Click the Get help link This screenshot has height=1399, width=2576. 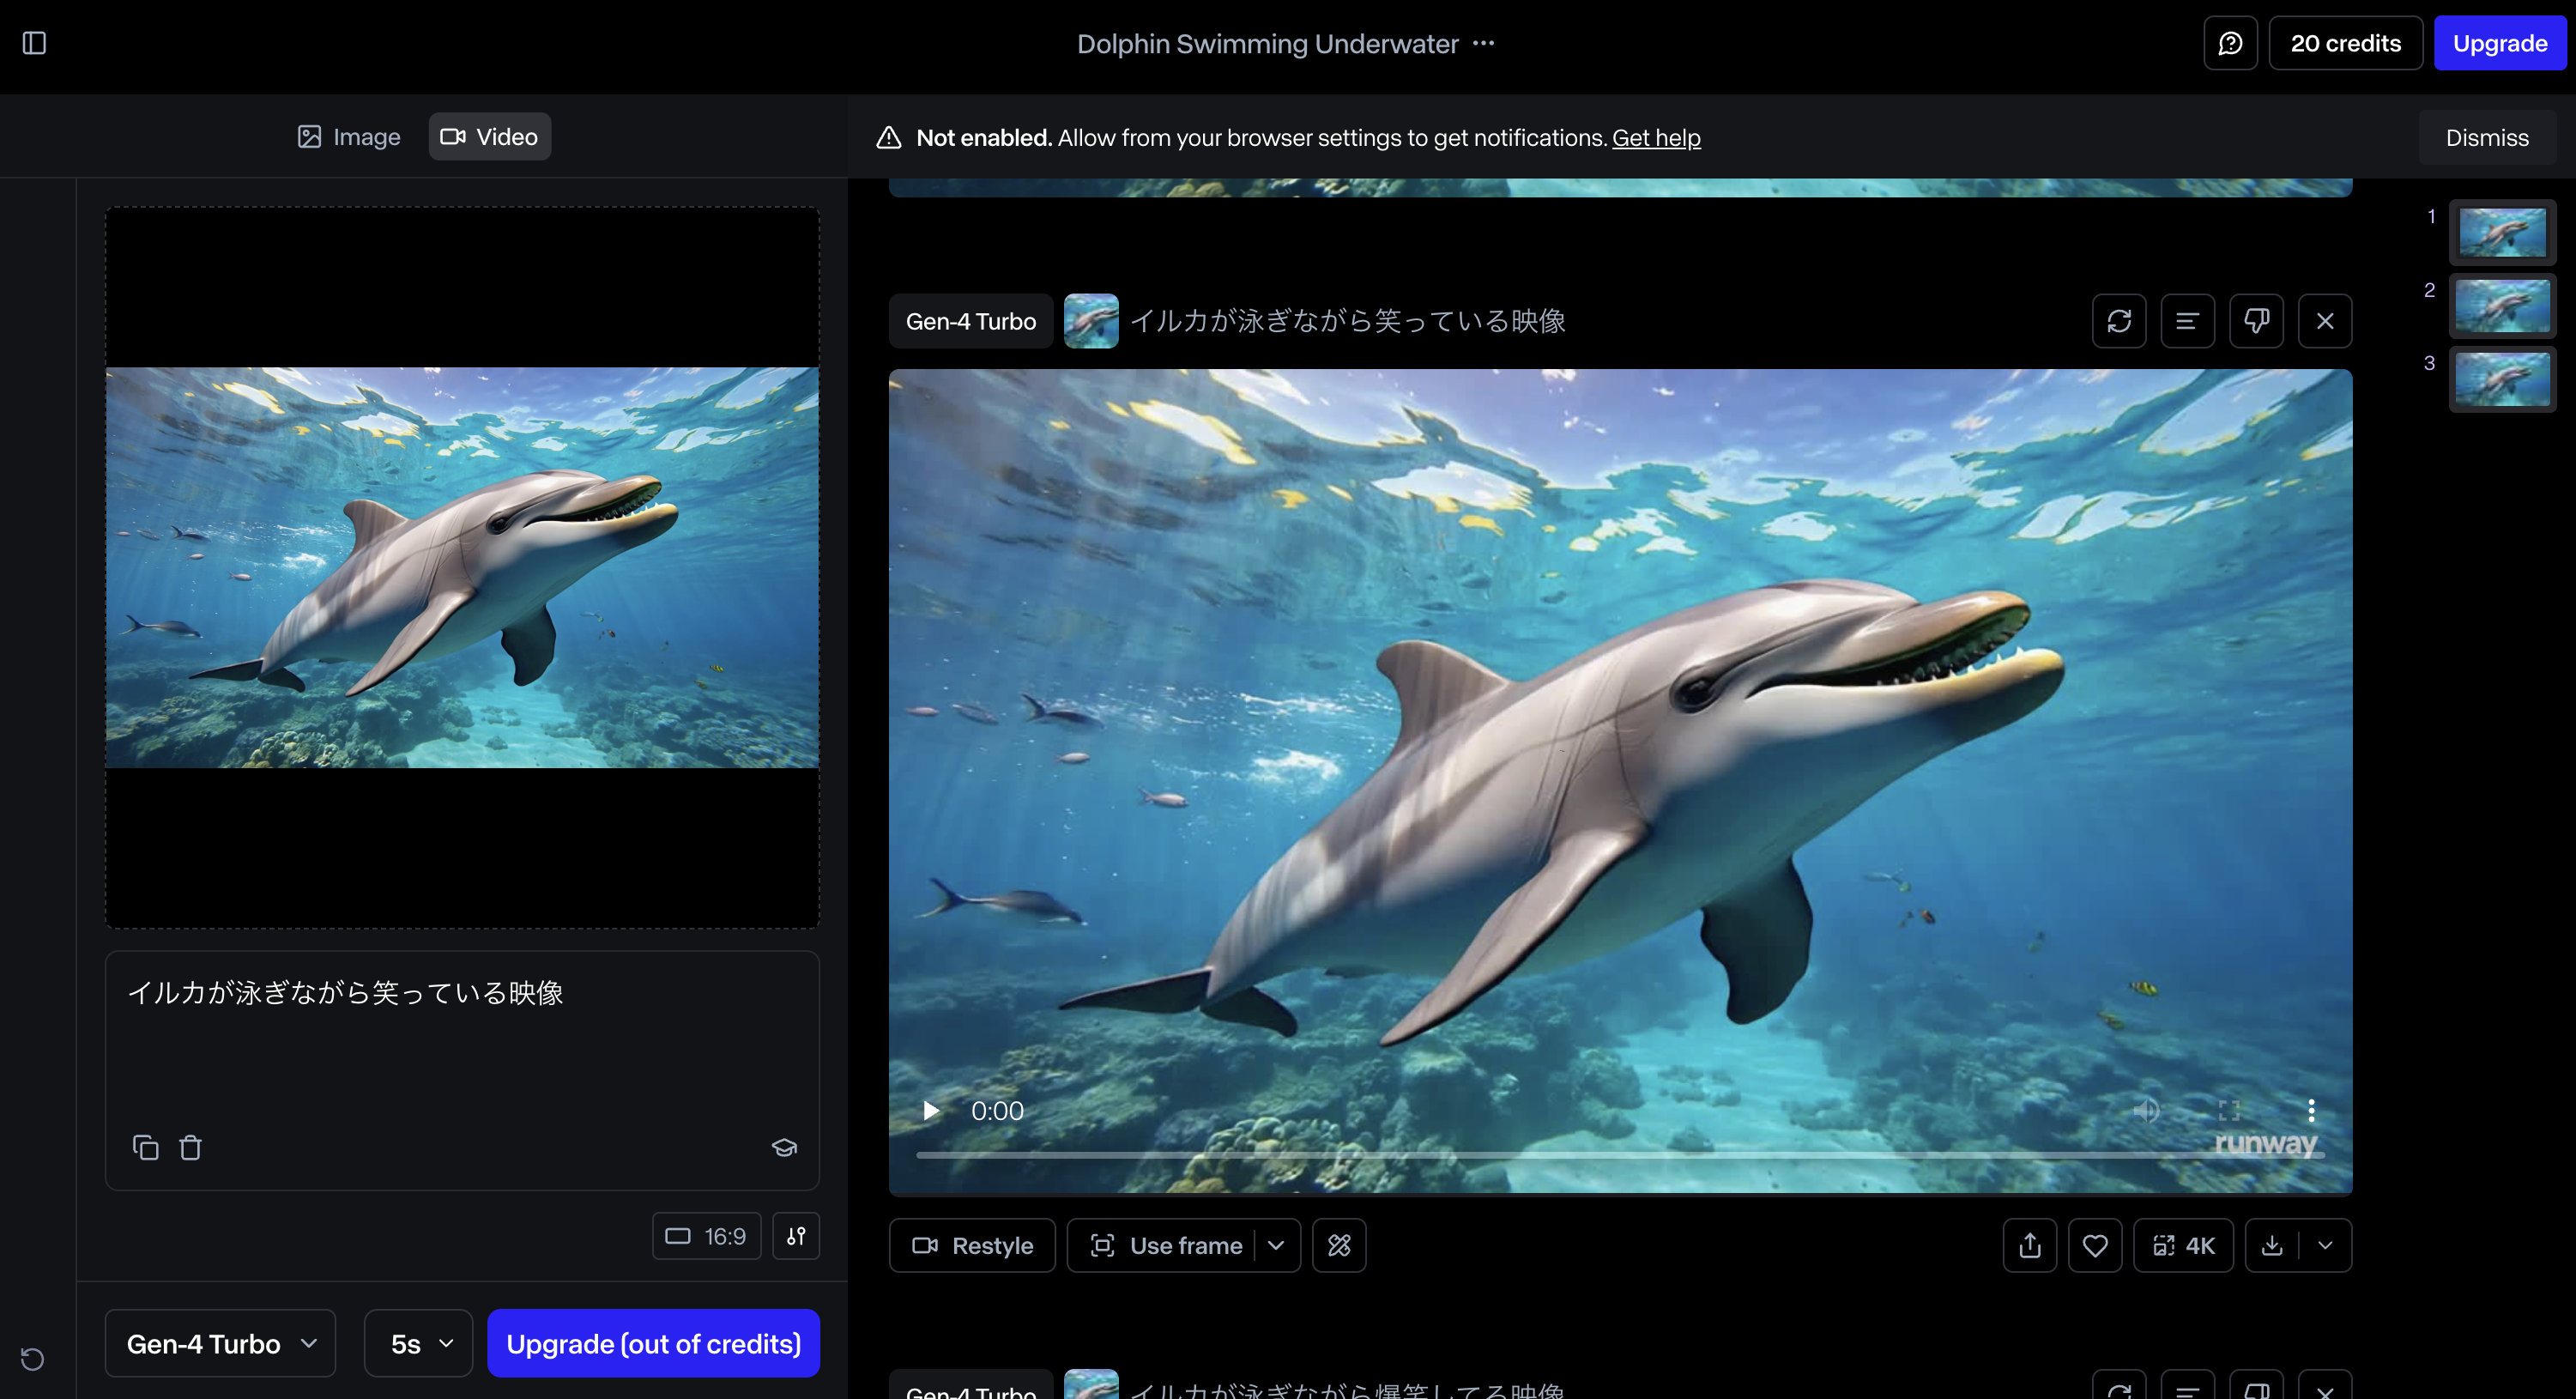pyautogui.click(x=1655, y=138)
